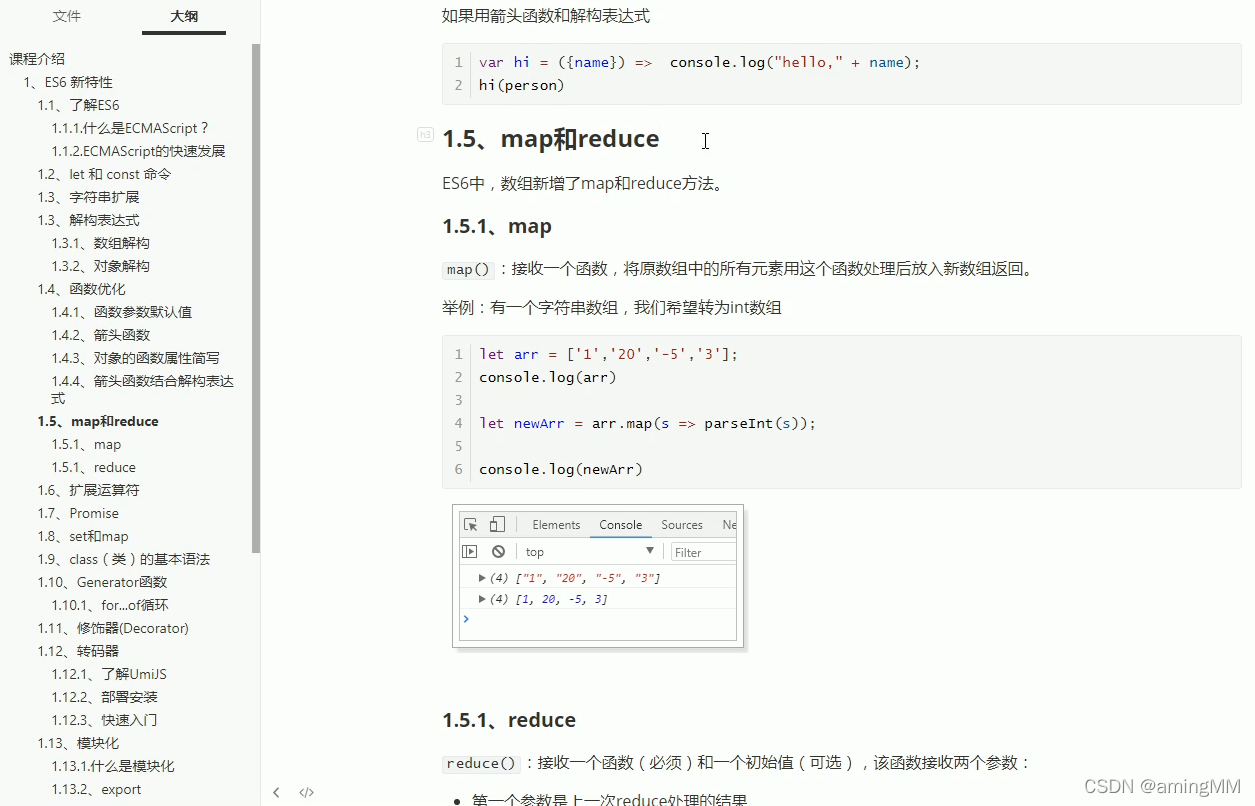The height and width of the screenshot is (806, 1255).
Task: Open 1.13.2、export outline entry
Action: (x=97, y=789)
